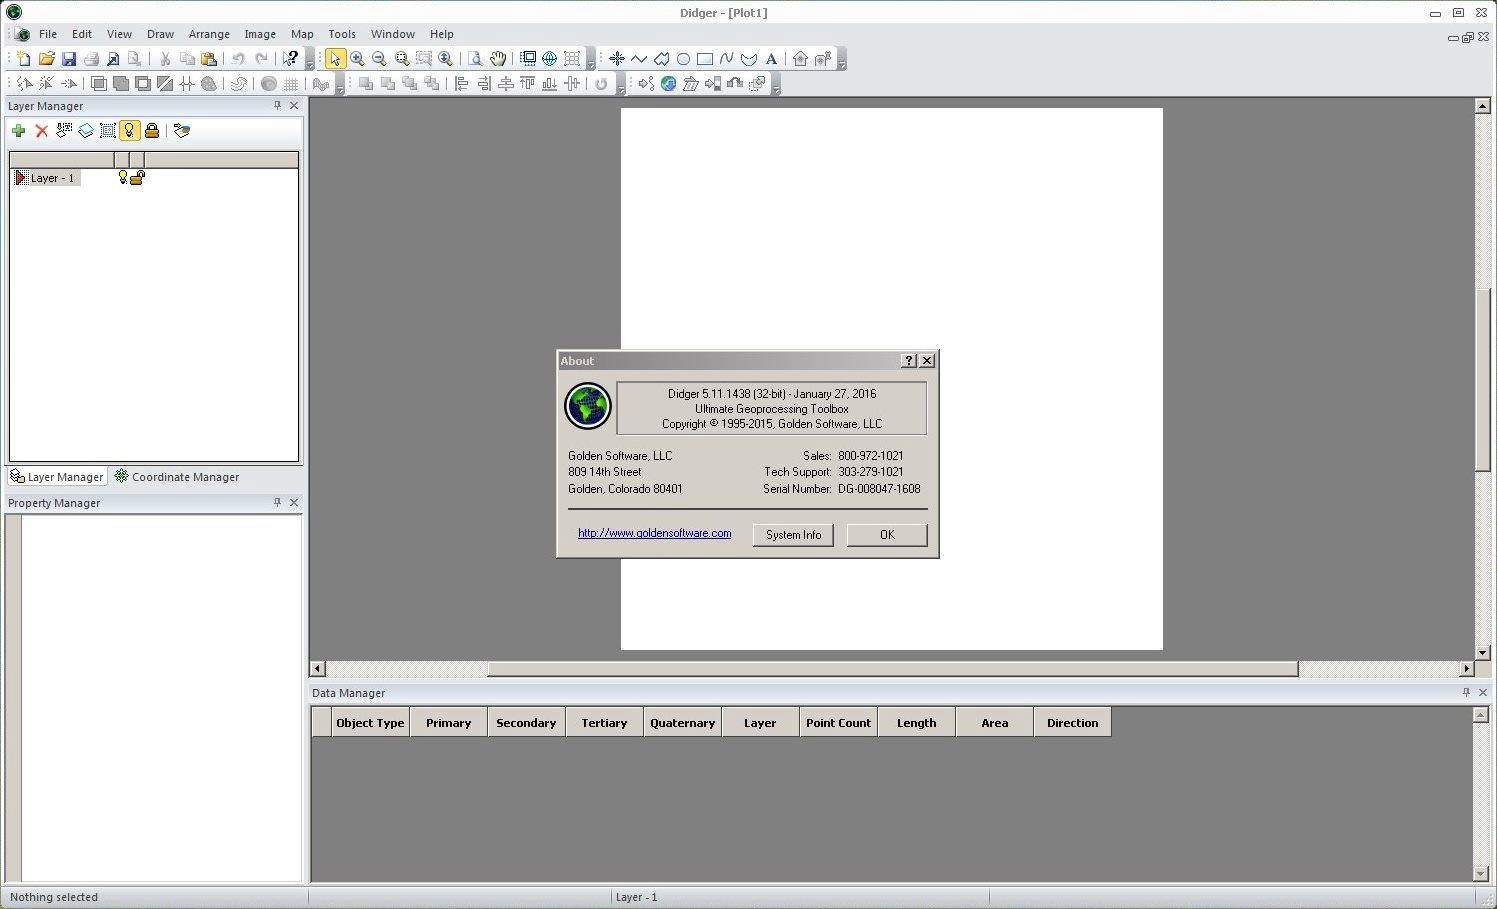Click the Length column header

[x=916, y=723]
